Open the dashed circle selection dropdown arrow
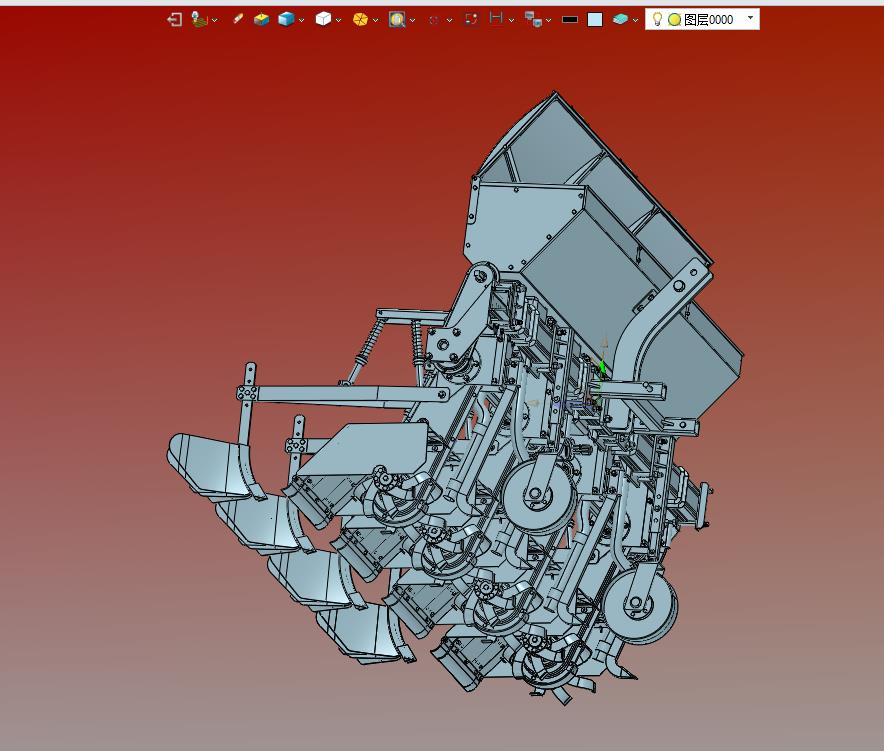Screen dimensions: 884x751 (x=449, y=20)
